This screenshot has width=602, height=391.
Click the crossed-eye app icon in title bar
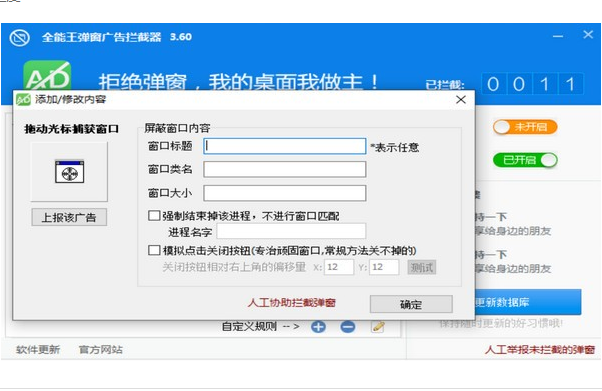(20, 38)
